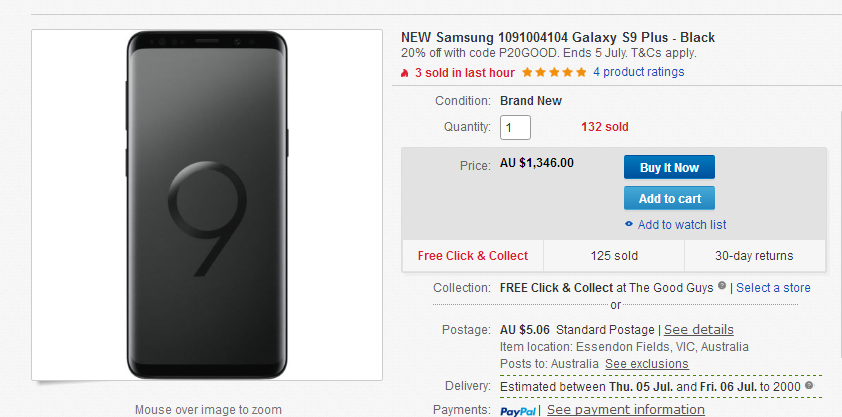Select the 125 sold tab

tap(614, 256)
